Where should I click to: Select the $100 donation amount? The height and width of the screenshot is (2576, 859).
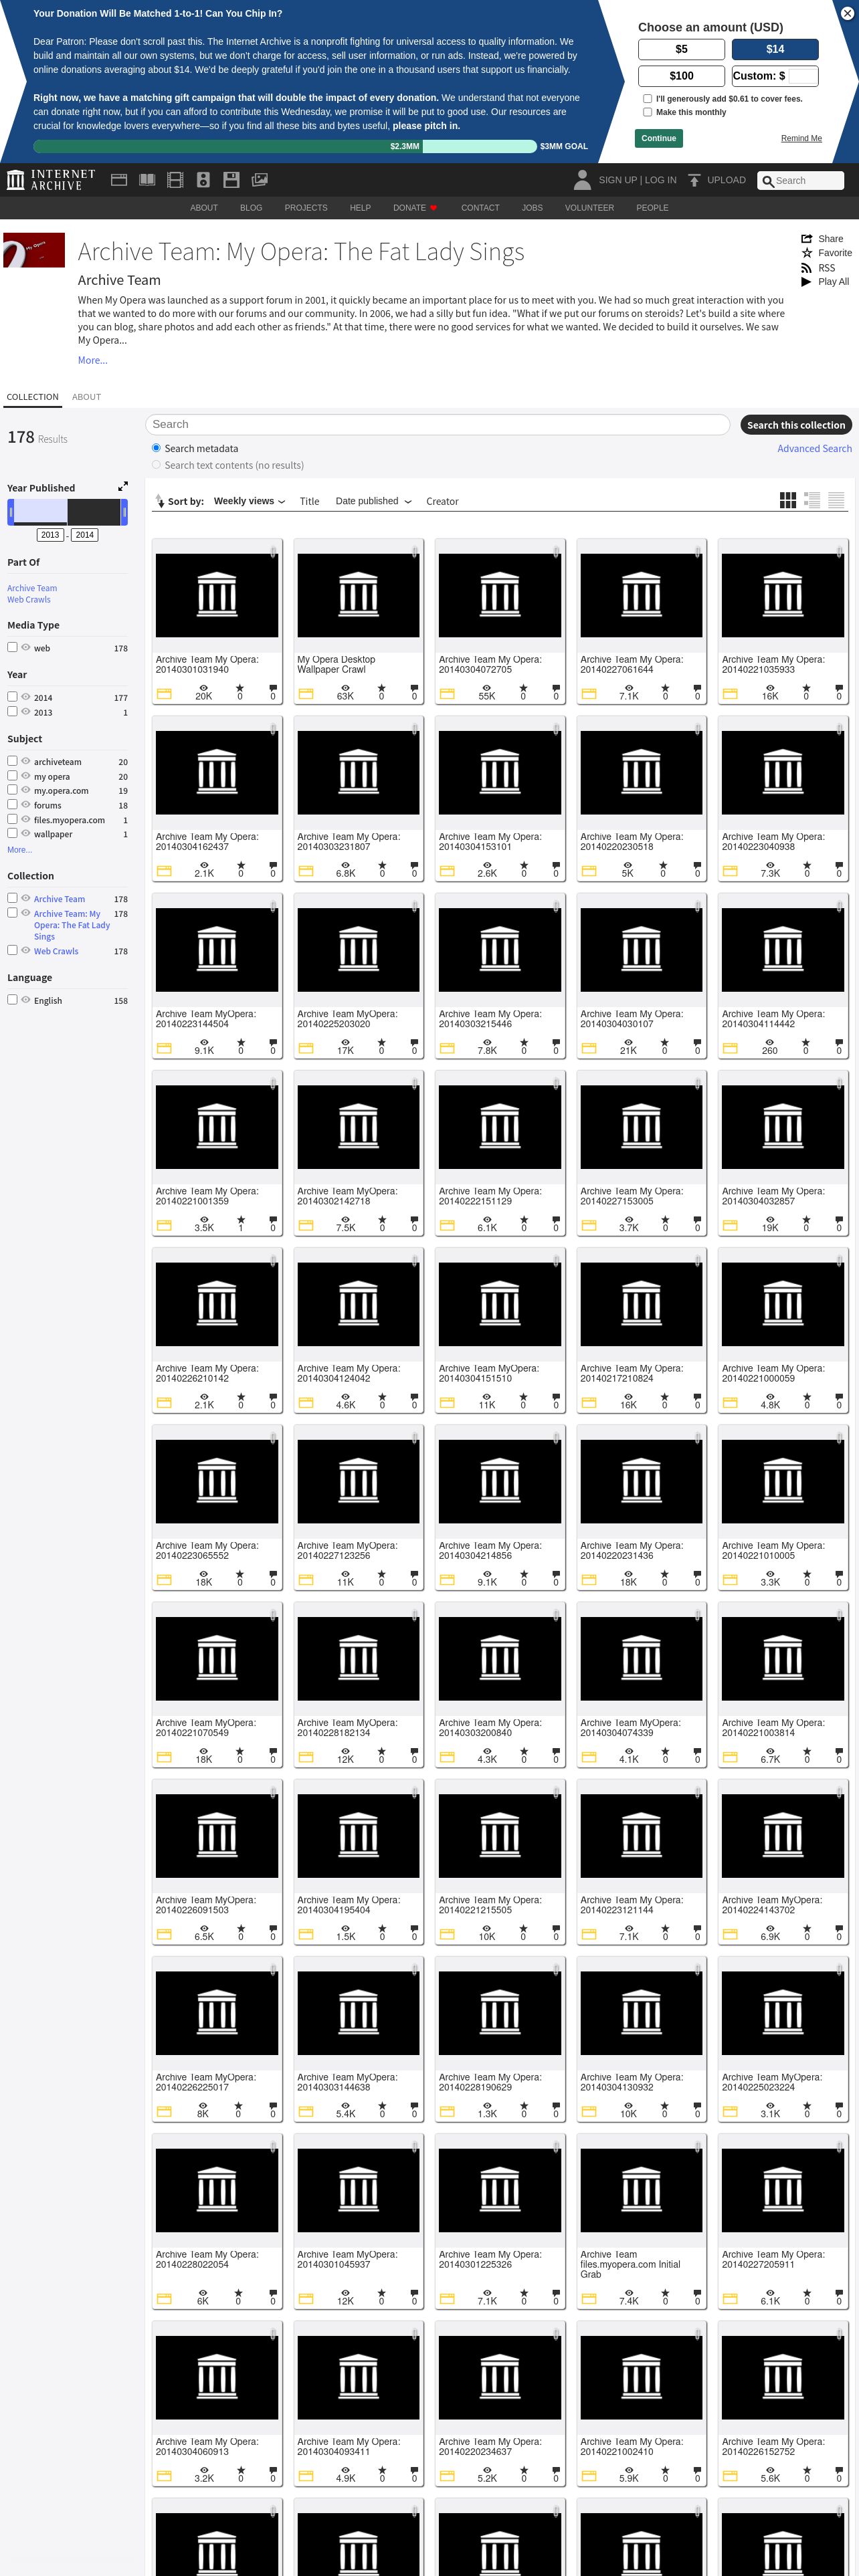681,76
